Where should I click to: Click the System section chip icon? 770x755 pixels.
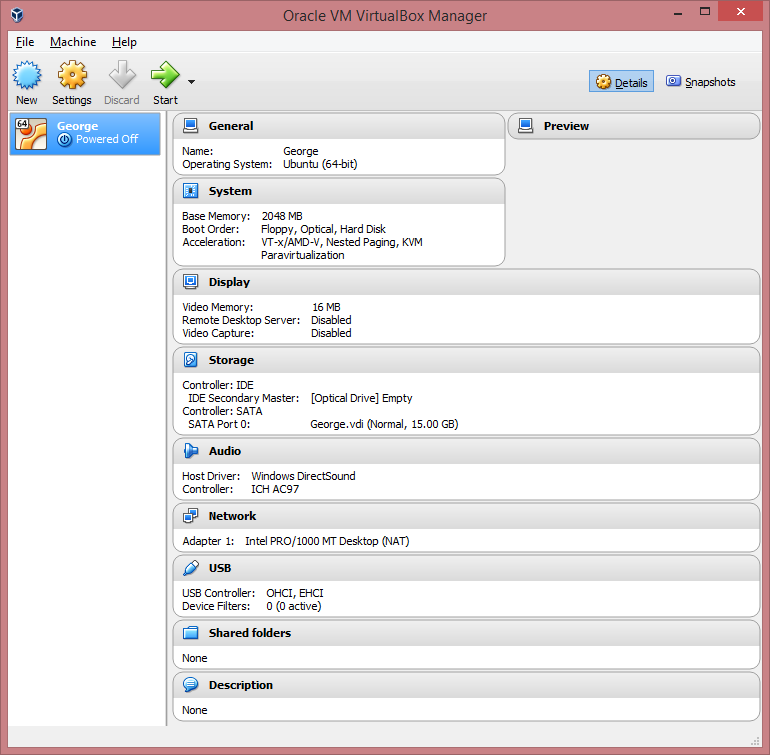point(191,191)
